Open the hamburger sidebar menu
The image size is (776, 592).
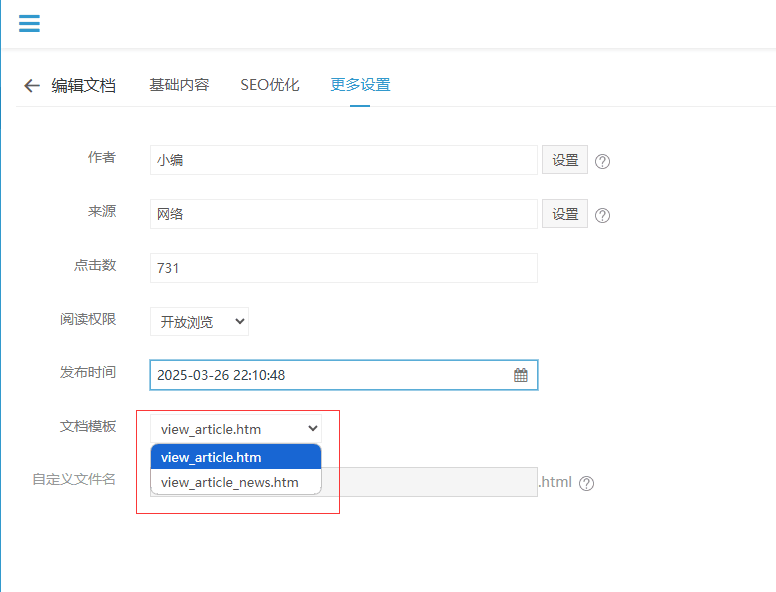[29, 23]
